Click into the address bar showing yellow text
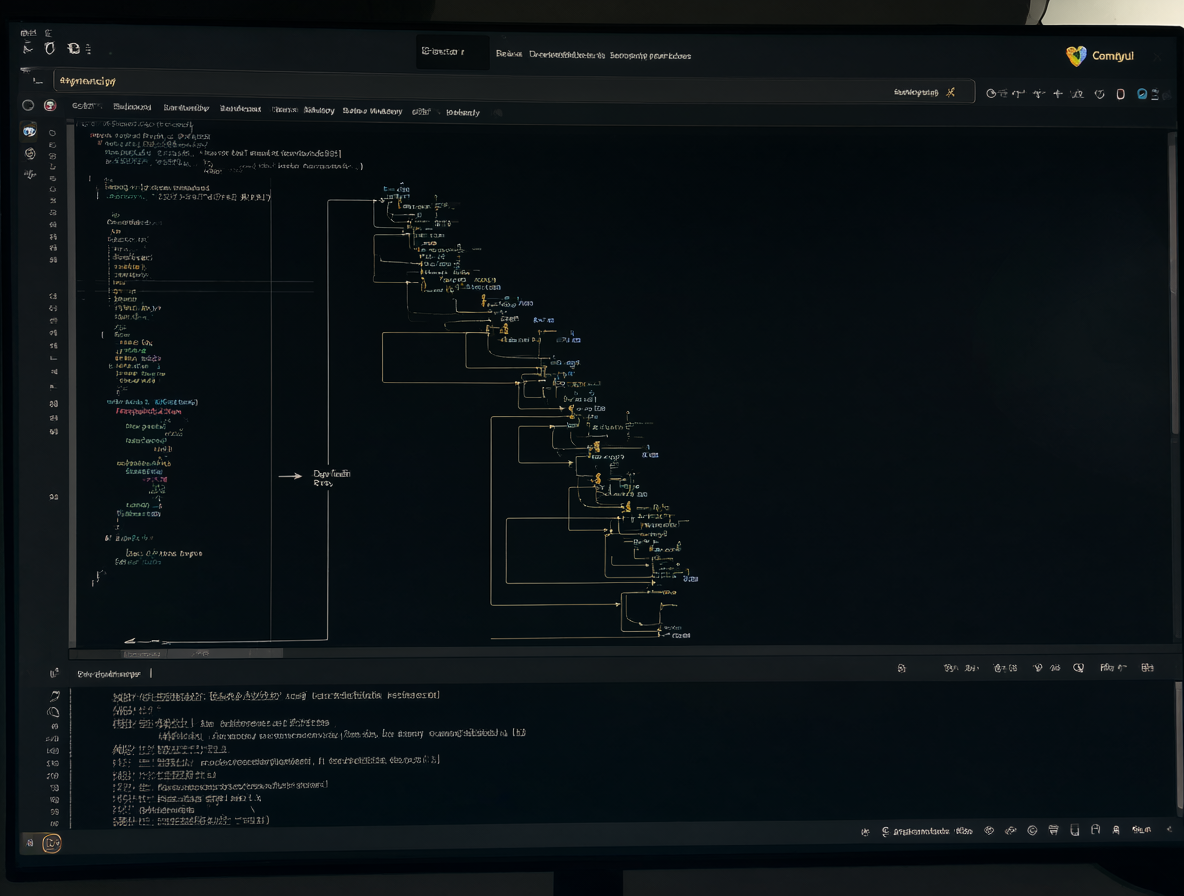The height and width of the screenshot is (896, 1184). pos(513,86)
